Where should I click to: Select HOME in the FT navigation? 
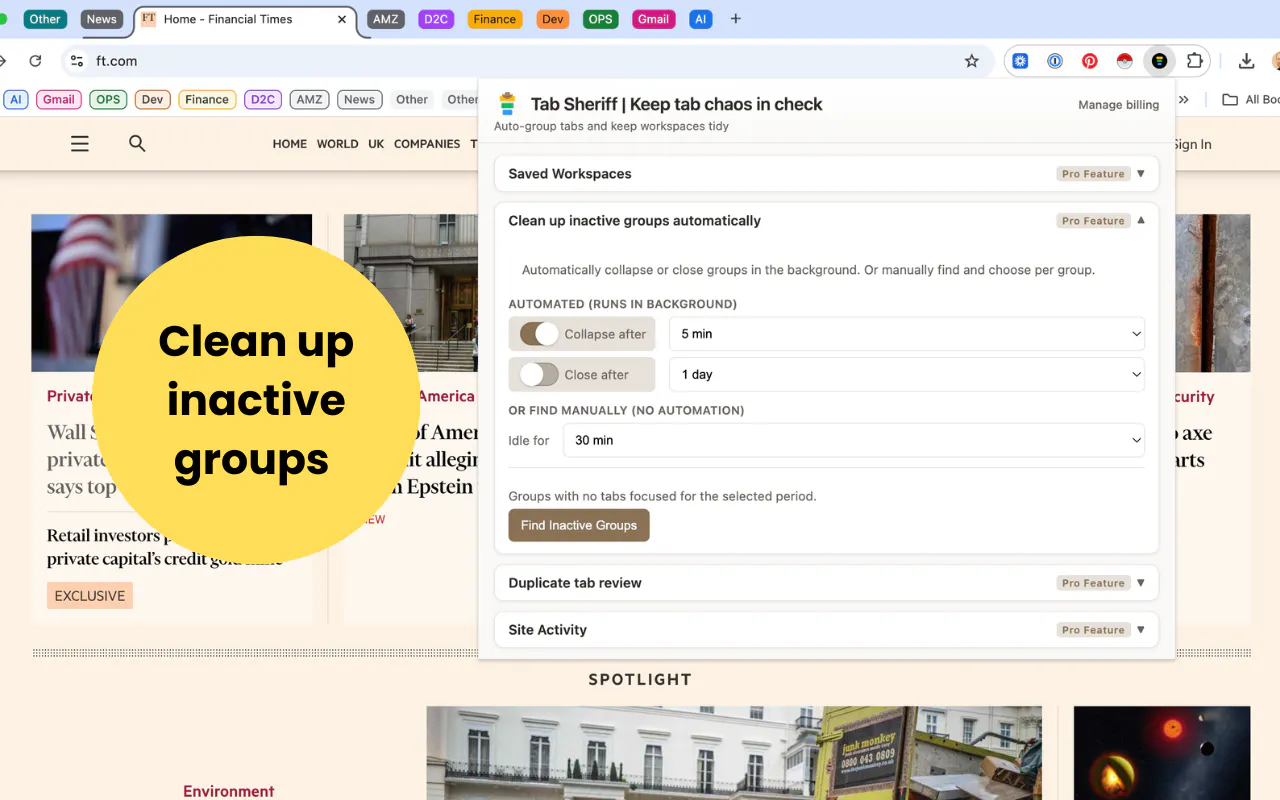(x=290, y=144)
